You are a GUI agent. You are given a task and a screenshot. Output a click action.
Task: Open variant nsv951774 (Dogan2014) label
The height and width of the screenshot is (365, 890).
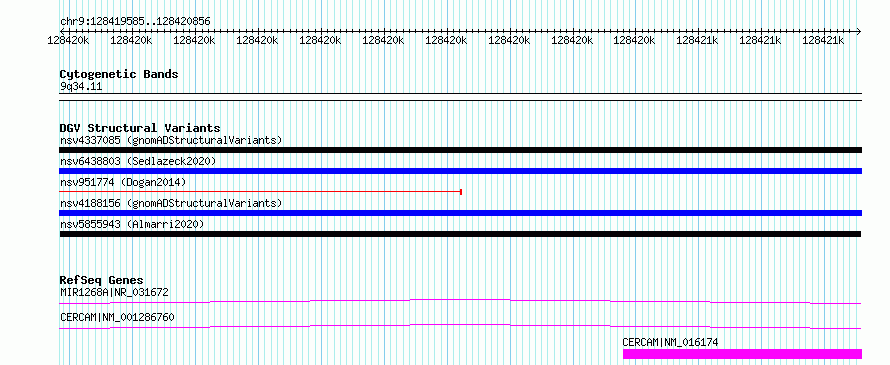click(123, 182)
